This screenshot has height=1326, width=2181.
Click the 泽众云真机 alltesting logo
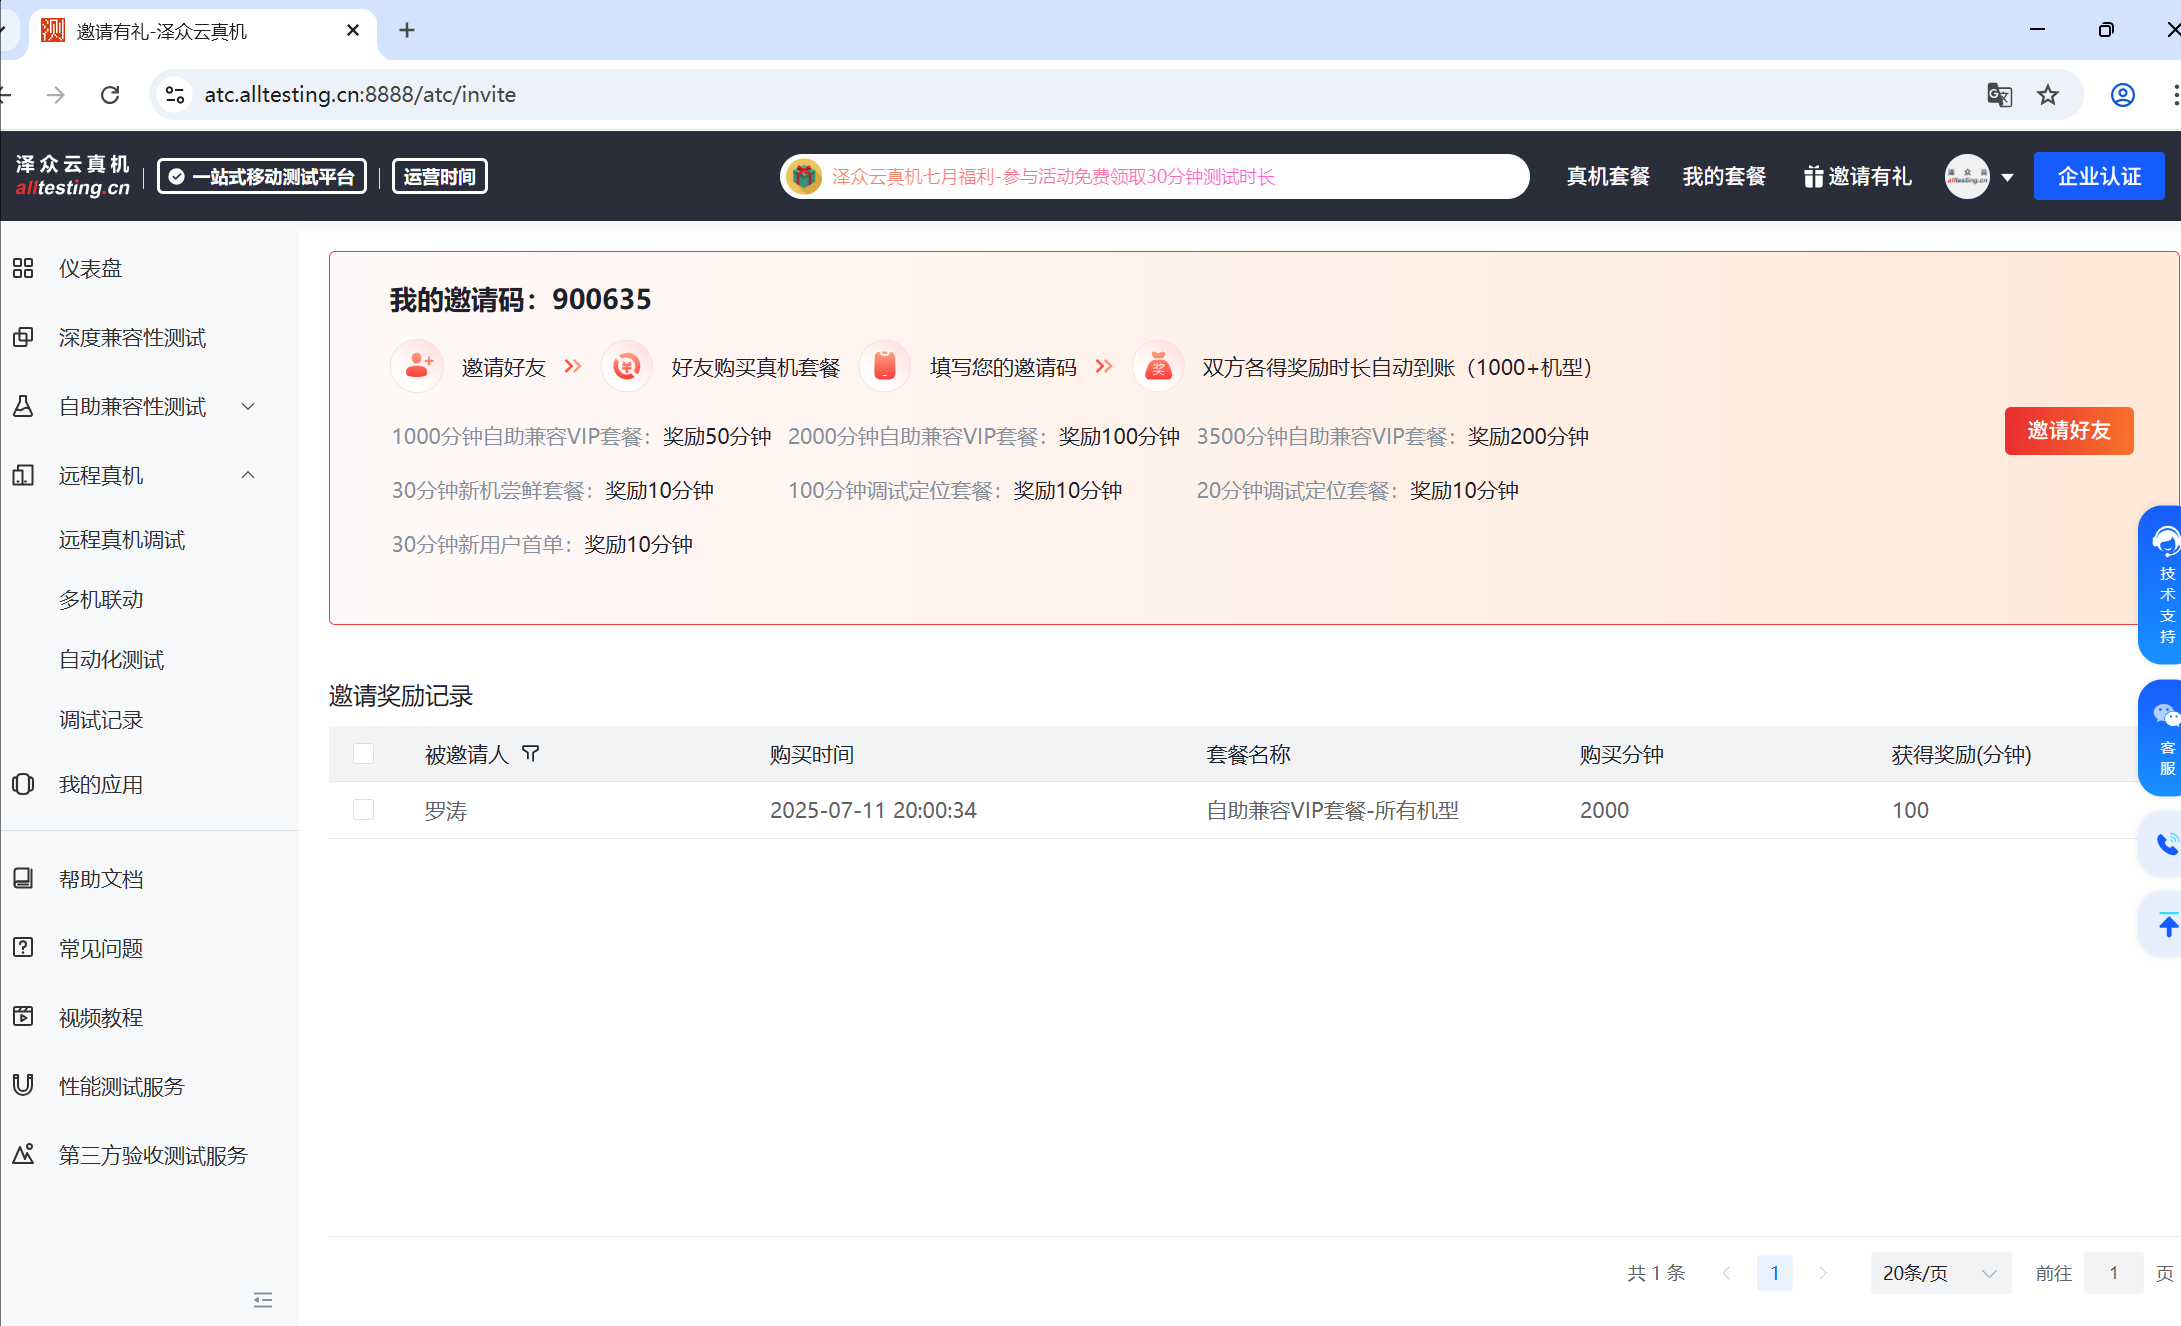72,176
